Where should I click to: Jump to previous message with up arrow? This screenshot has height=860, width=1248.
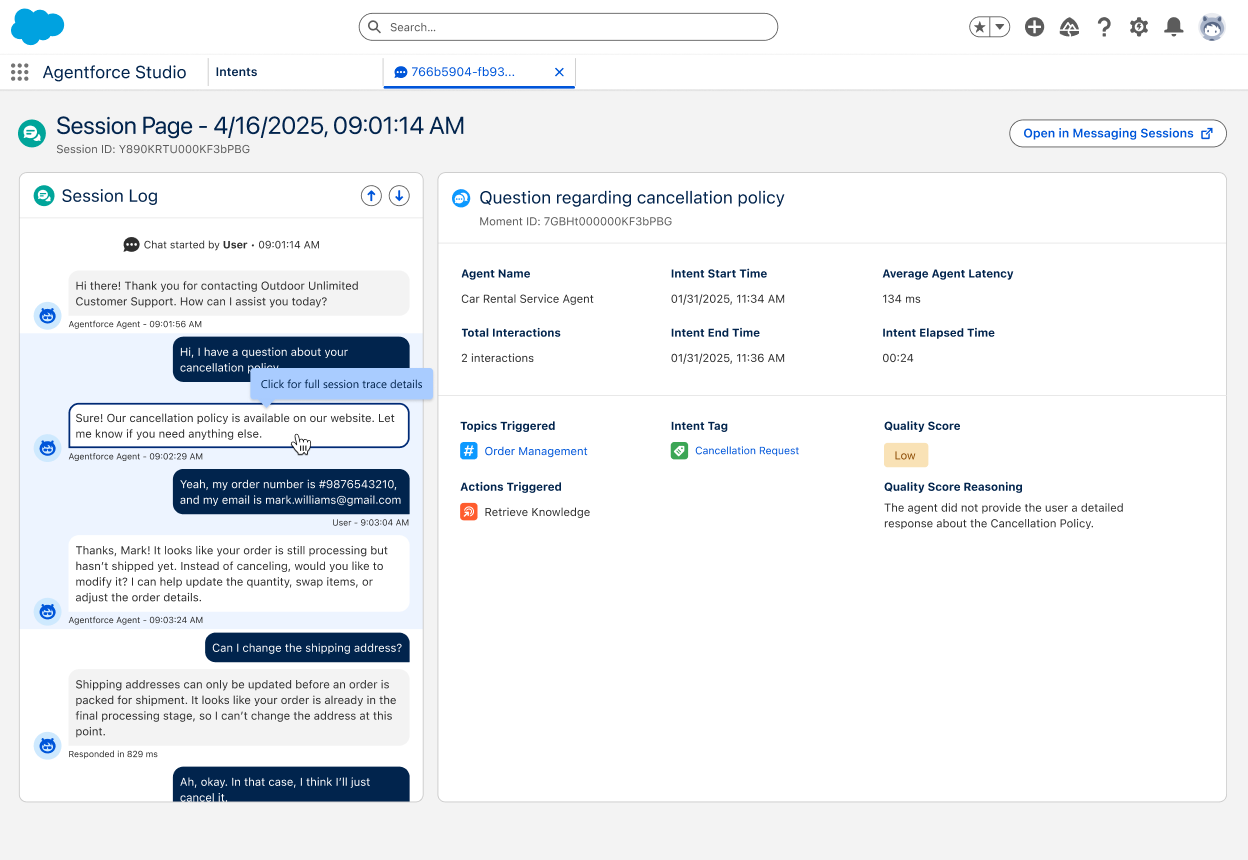click(x=371, y=196)
